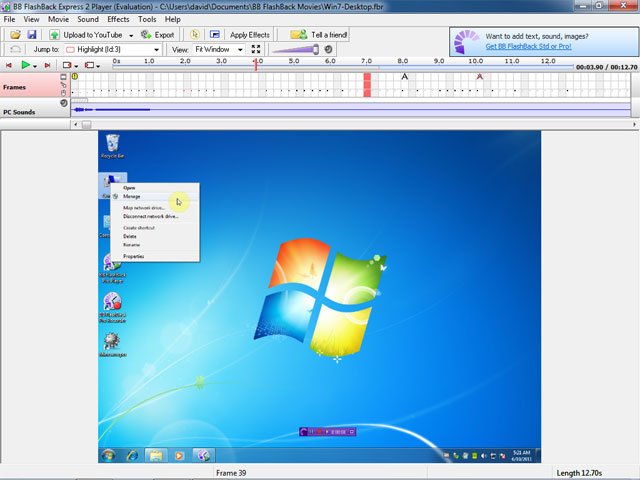This screenshot has width=640, height=480.
Task: Jump to the last frame
Action: (x=47, y=65)
